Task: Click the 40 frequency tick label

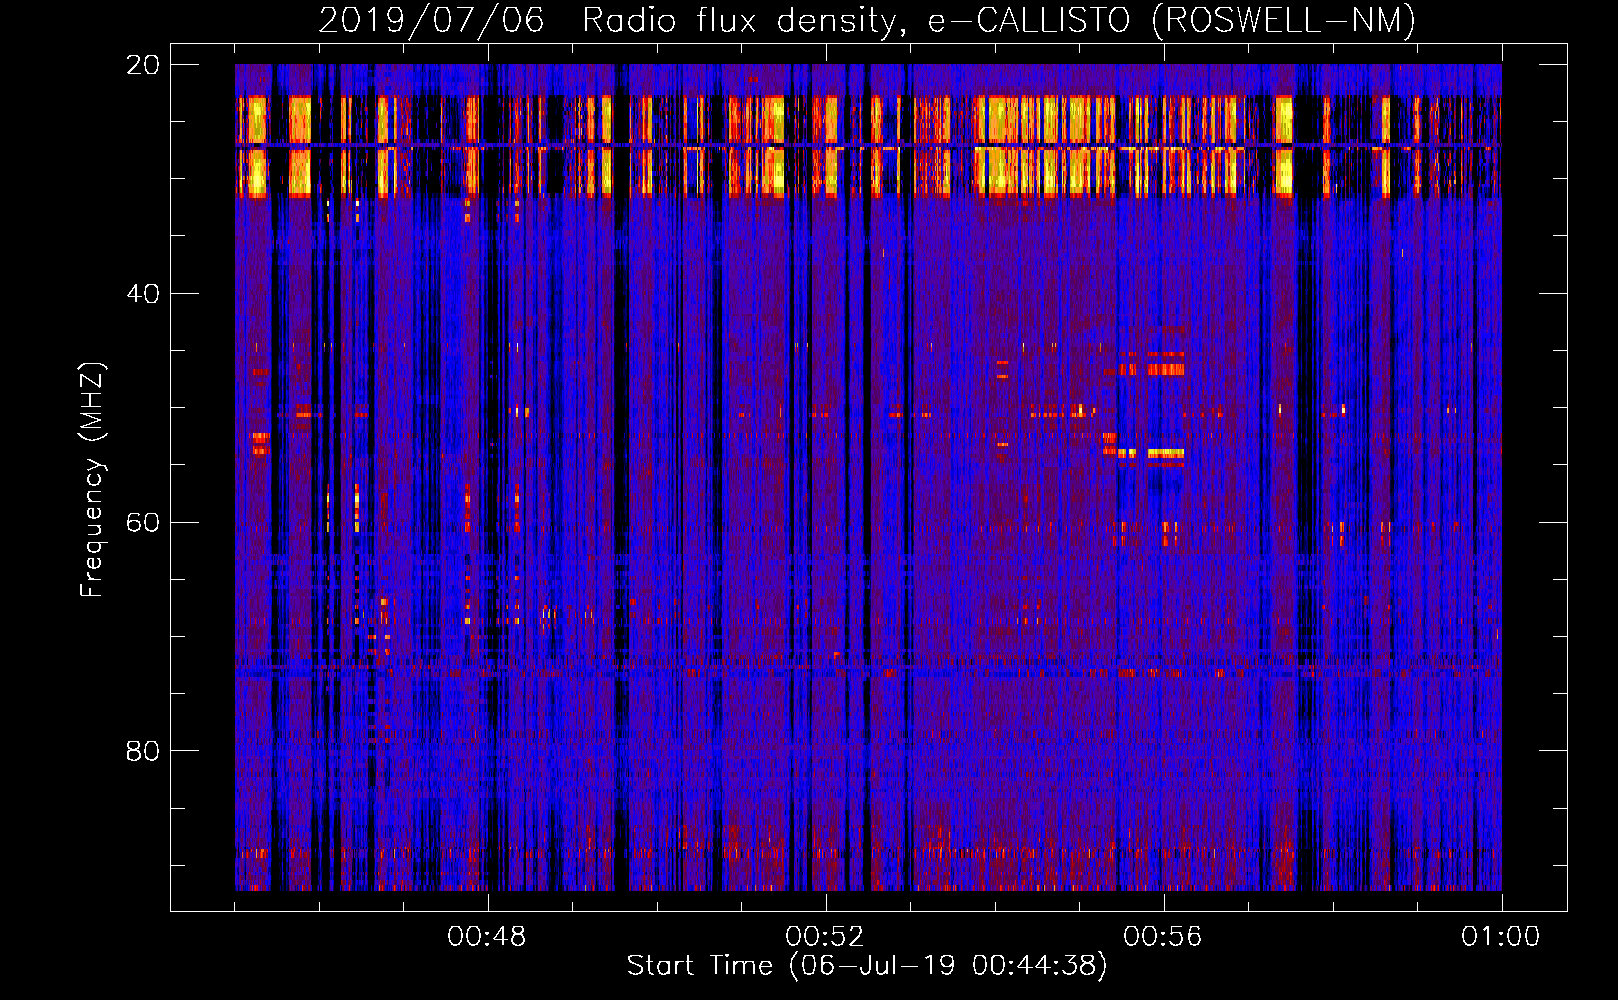Action: (143, 294)
